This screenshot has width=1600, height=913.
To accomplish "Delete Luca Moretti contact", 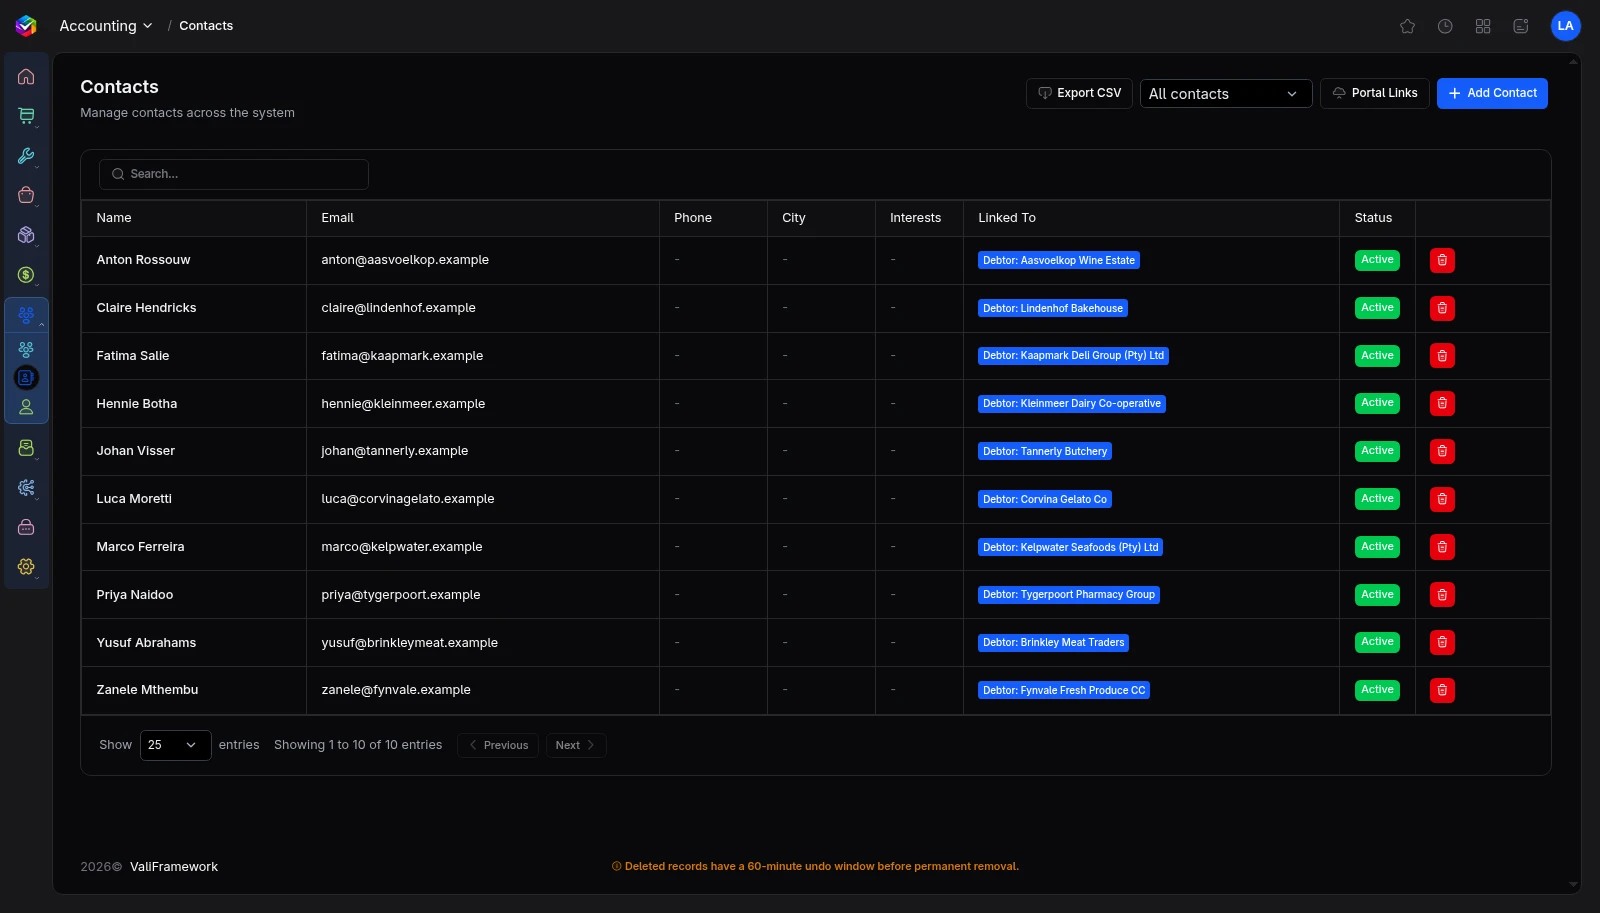I will [x=1442, y=499].
